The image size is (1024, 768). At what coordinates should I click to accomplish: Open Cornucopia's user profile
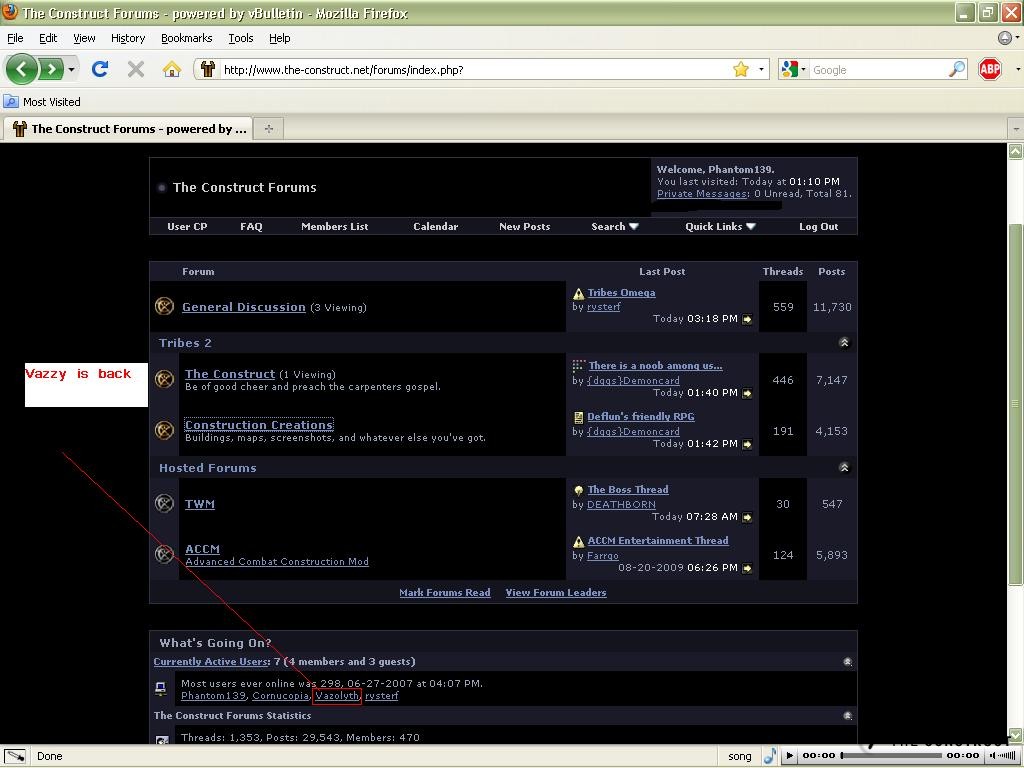[x=280, y=696]
